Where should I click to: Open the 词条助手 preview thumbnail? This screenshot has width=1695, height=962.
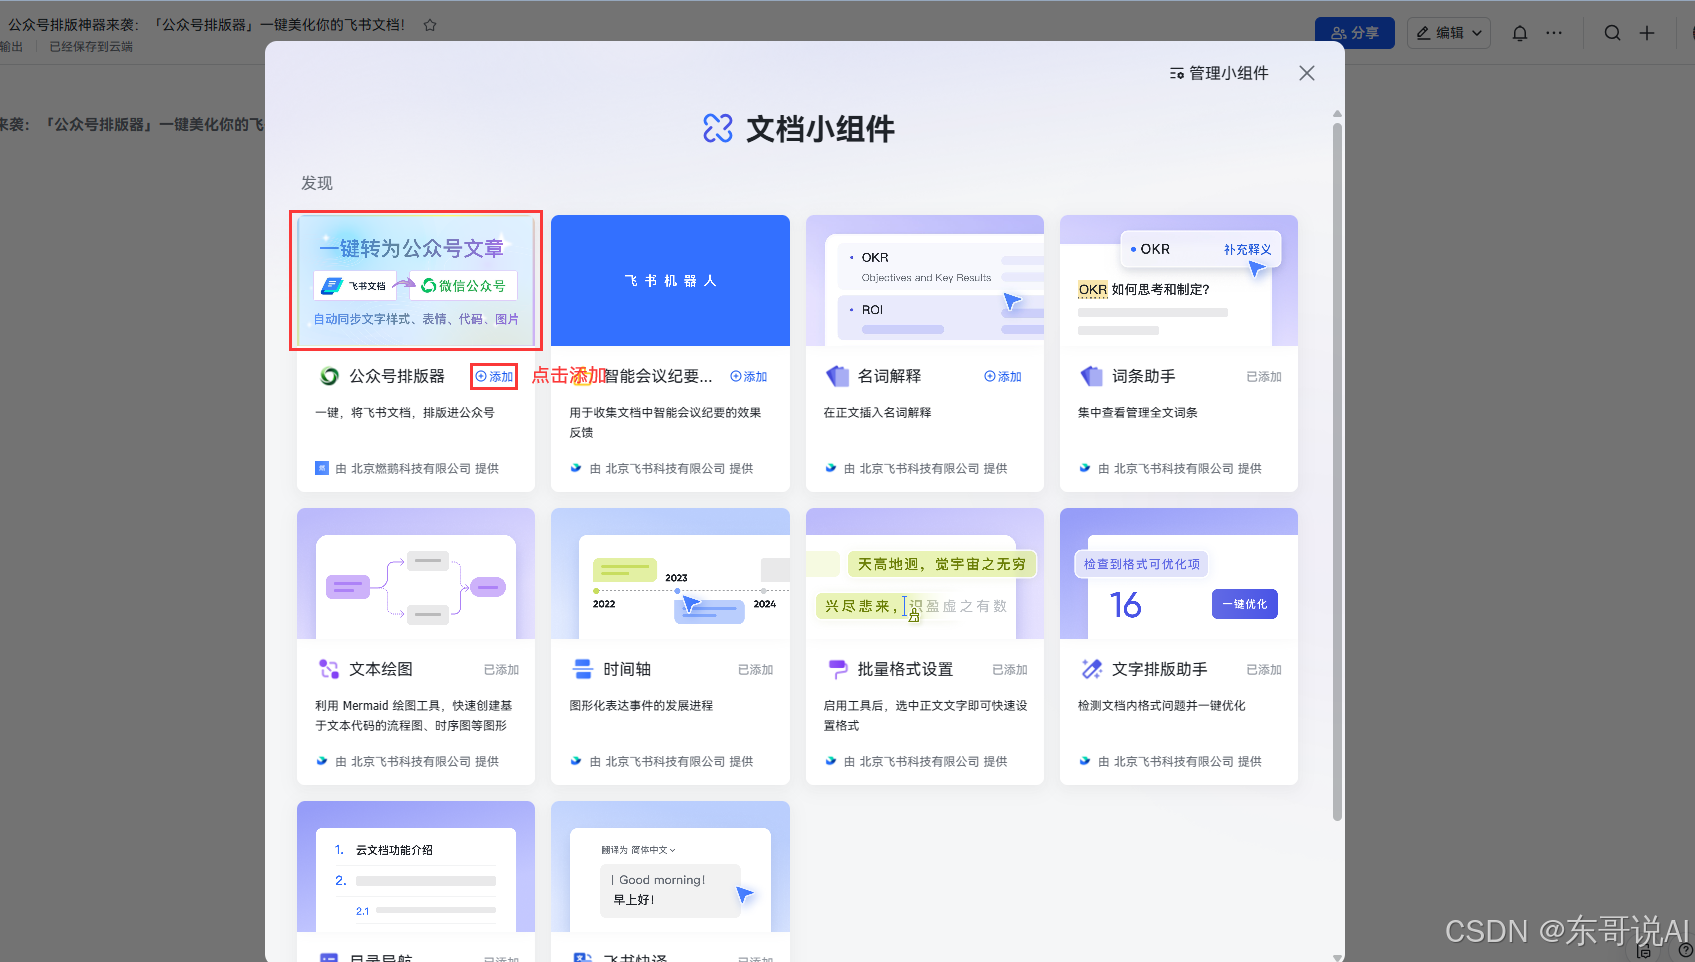click(1179, 281)
